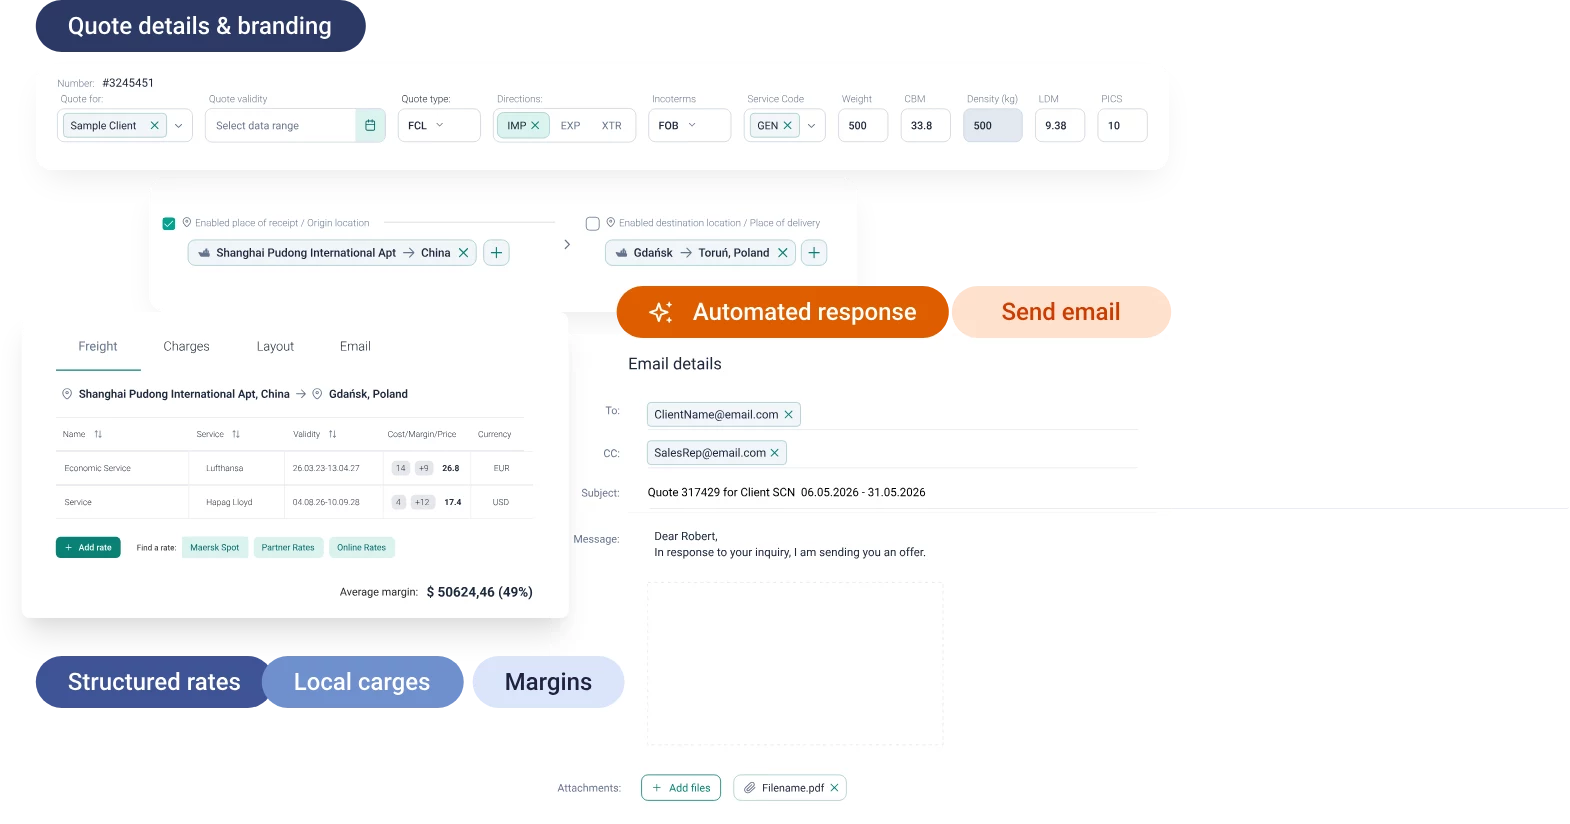The image size is (1570, 824).
Task: Expand the Quote for client dropdown
Action: click(x=179, y=126)
